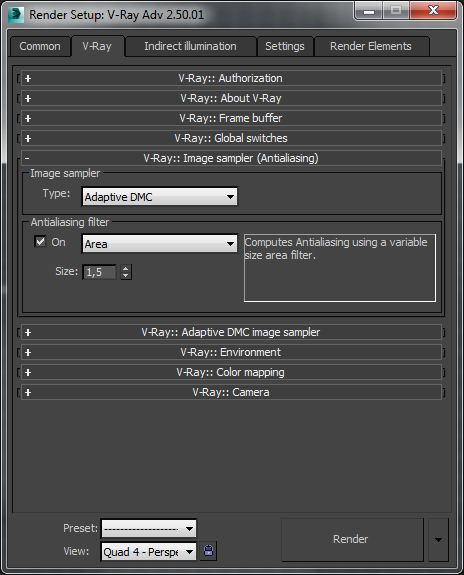
Task: Click the Render button
Action: click(352, 539)
